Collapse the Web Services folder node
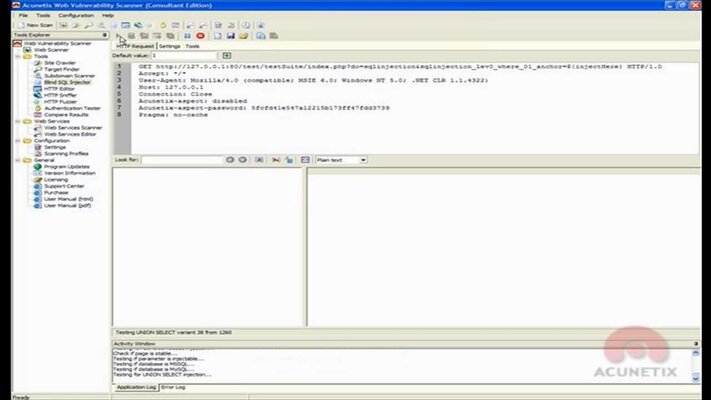The width and height of the screenshot is (711, 400). [18, 122]
